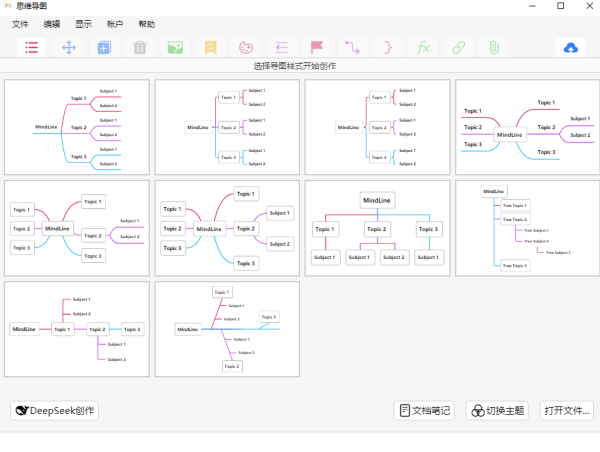600x452 pixels.
Task: Select the relationship connector line icon
Action: coord(352,47)
